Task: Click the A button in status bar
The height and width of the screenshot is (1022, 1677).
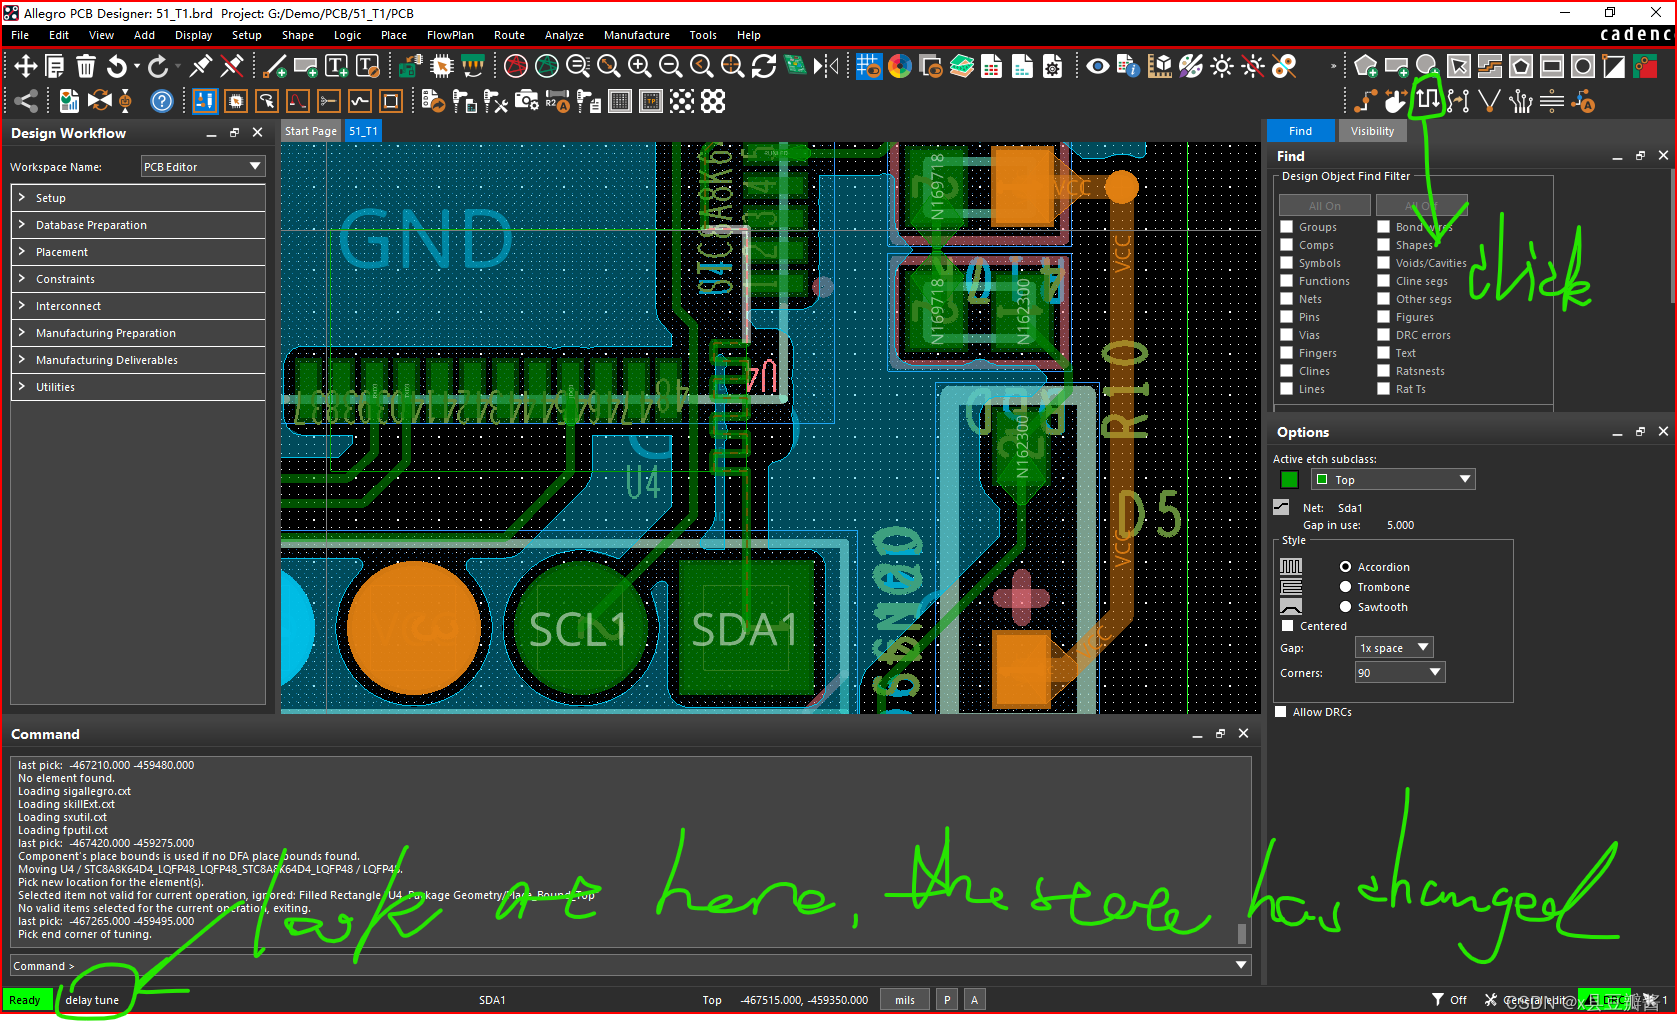Action: click(x=974, y=1000)
